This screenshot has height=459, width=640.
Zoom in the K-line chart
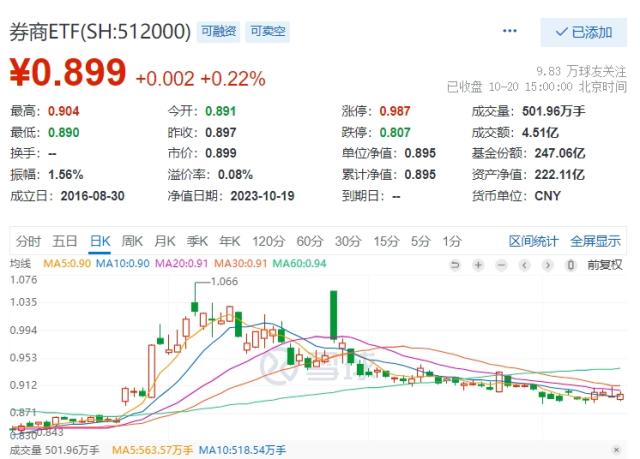click(478, 265)
